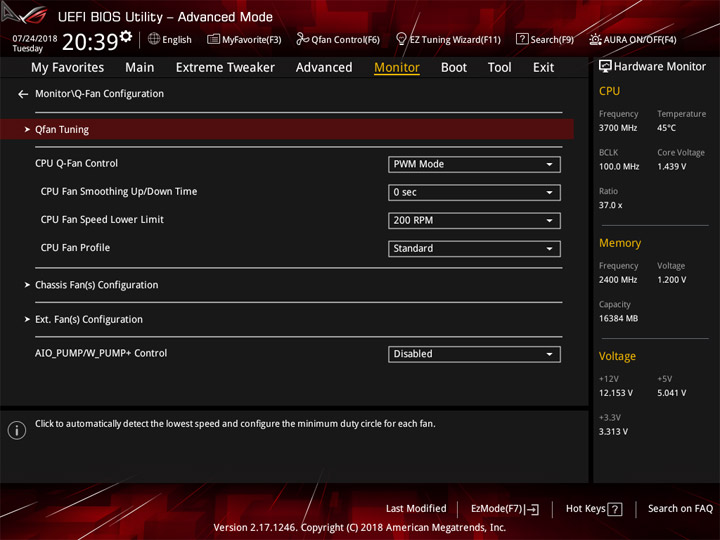Open Qfan Control(F6) fan icon

pyautogui.click(x=302, y=39)
